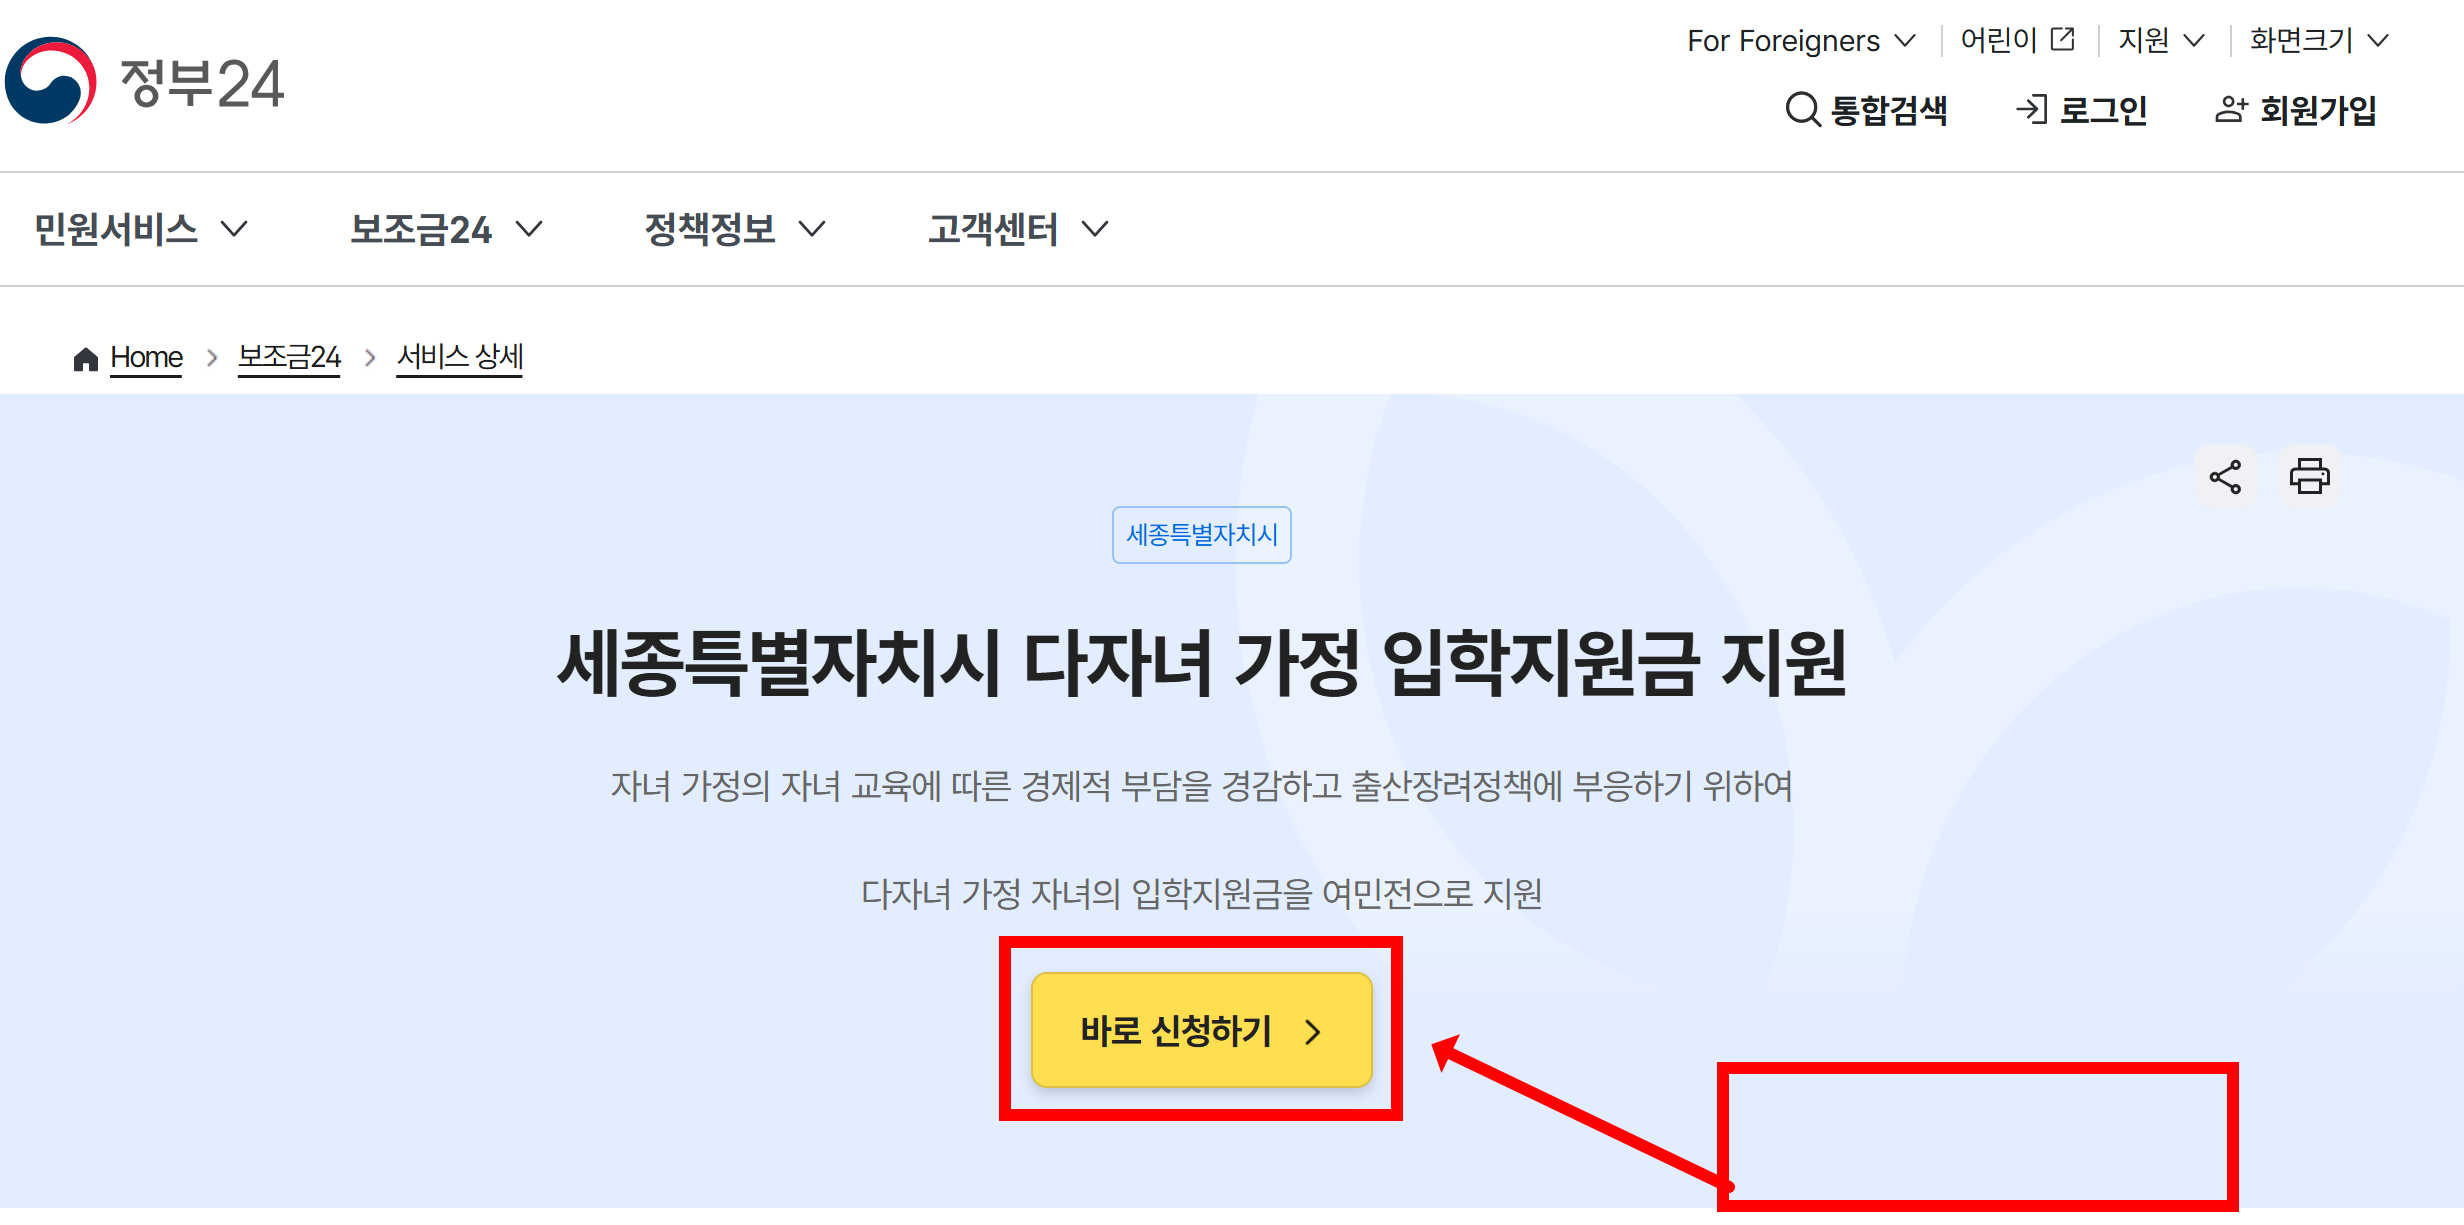Click the 정부24 logo
Viewport: 2464px width, 1225px height.
[145, 82]
